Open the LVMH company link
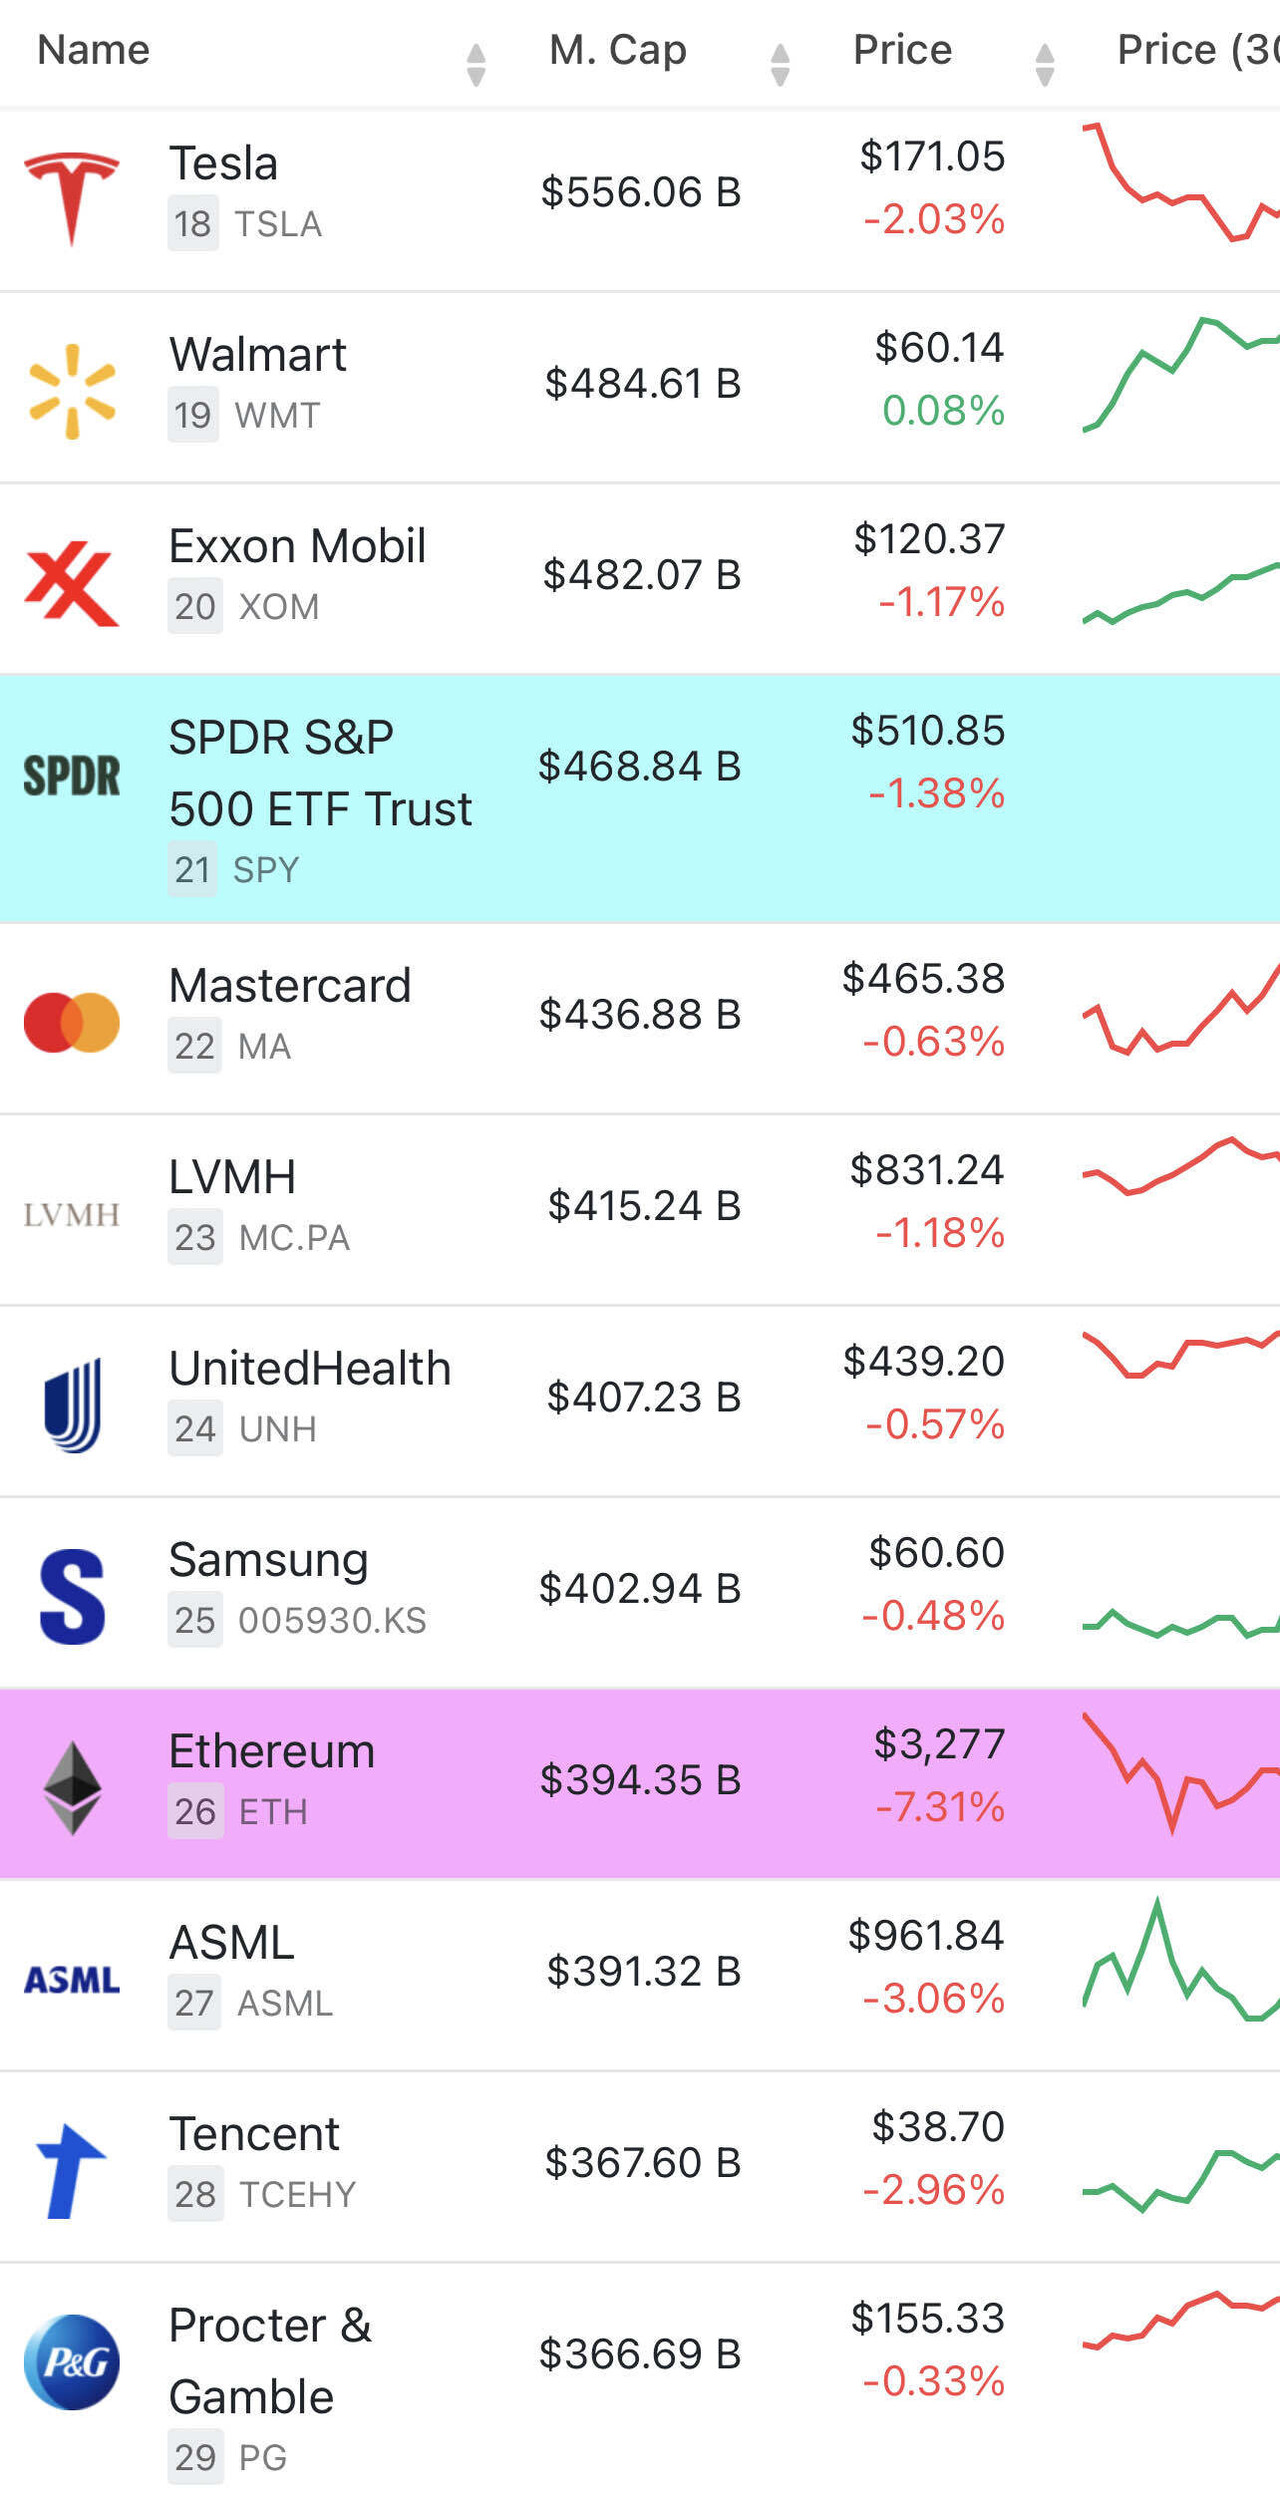 (x=232, y=1177)
